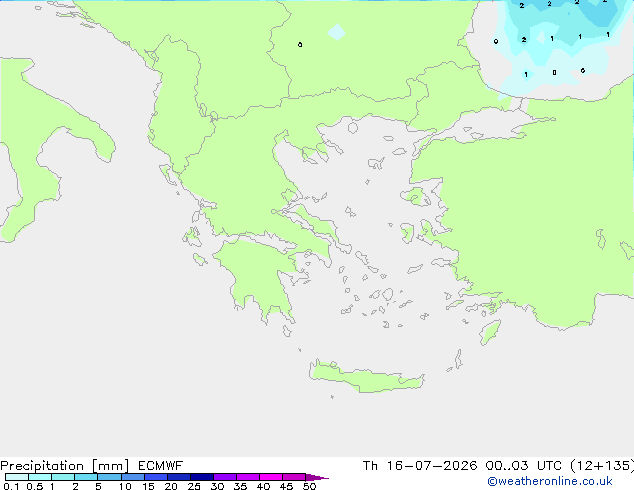
Task: Open the weatheronline.co.uk copyright link
Action: tap(549, 481)
